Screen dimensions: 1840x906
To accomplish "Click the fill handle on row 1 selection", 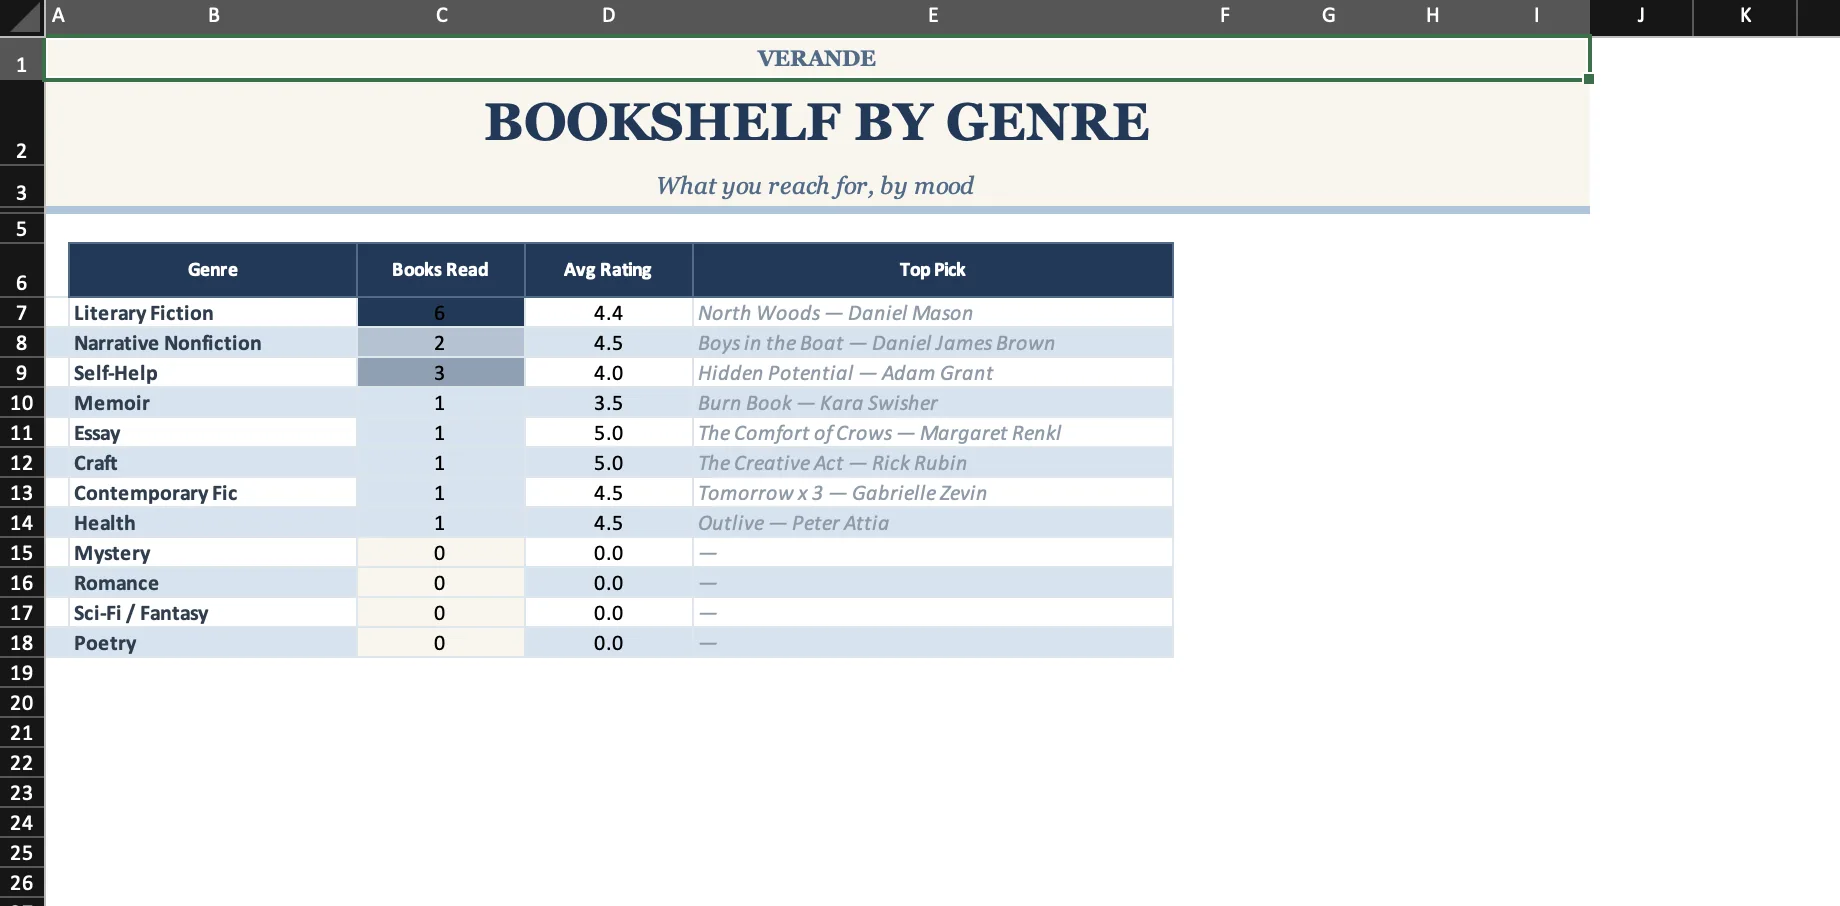I will click(x=1589, y=79).
